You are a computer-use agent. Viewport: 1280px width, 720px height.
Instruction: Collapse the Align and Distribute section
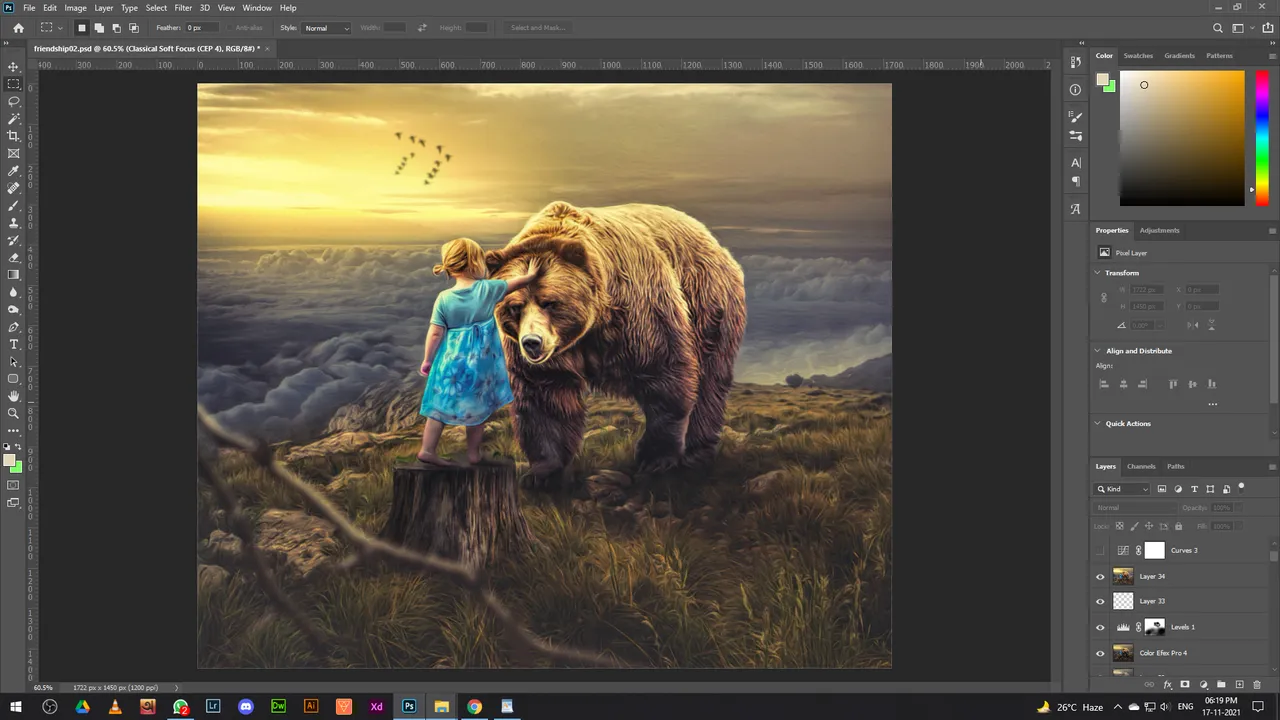1098,351
